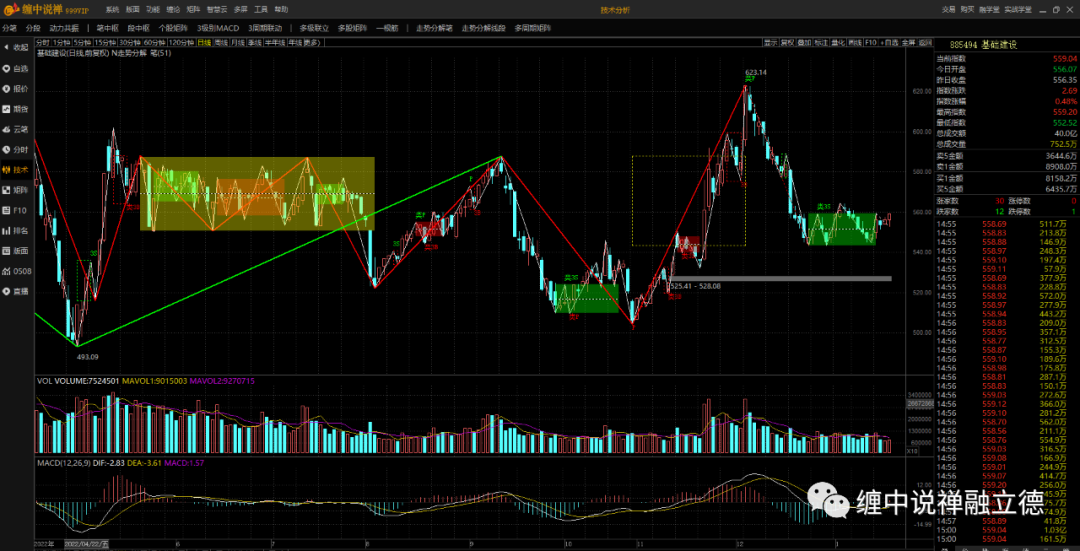Open the 工具 menu

261,10
